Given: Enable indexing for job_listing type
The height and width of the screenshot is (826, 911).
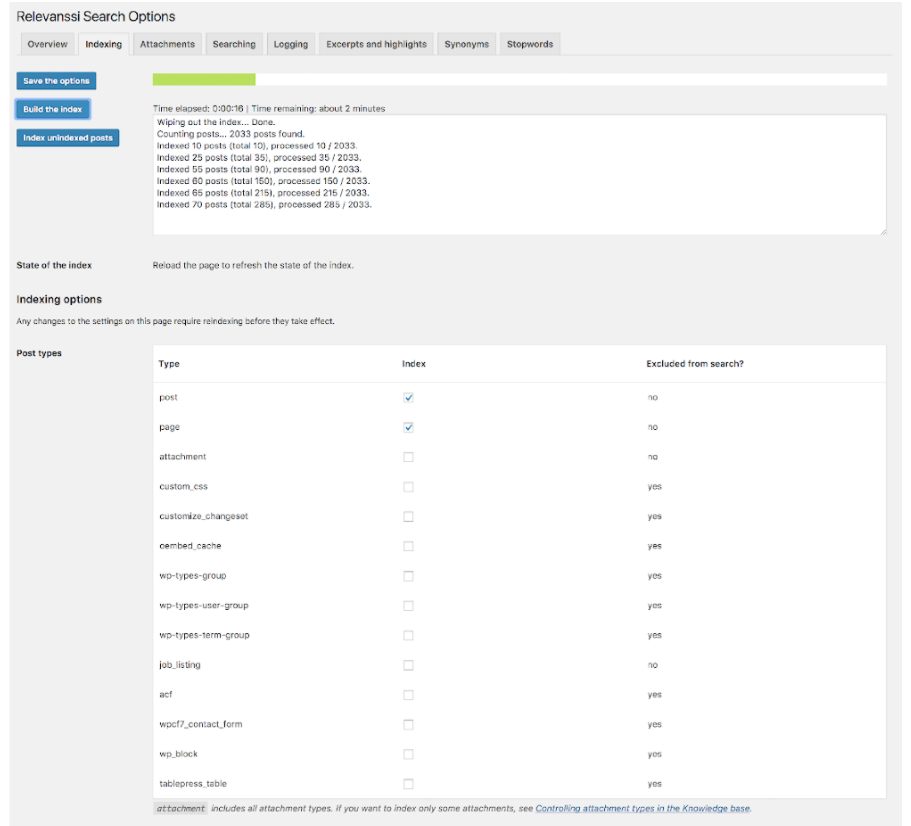Looking at the screenshot, I should 408,665.
